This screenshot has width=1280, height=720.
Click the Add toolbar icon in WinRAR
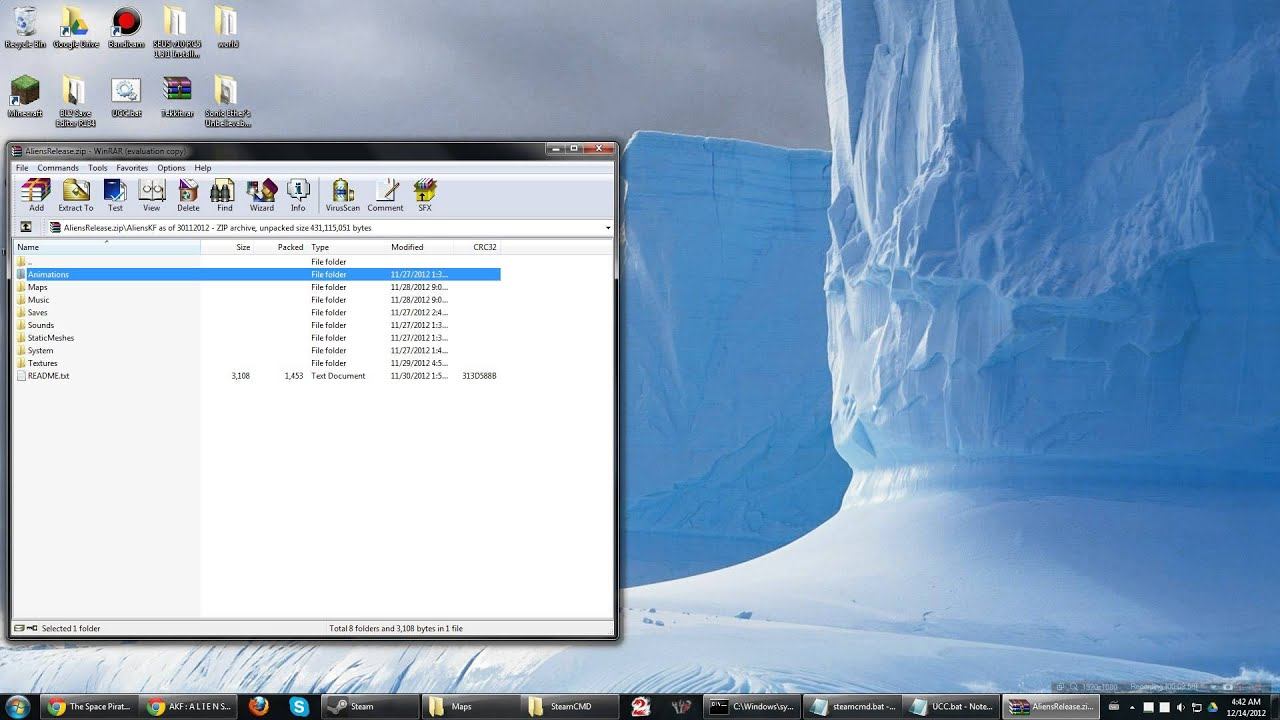coord(36,195)
